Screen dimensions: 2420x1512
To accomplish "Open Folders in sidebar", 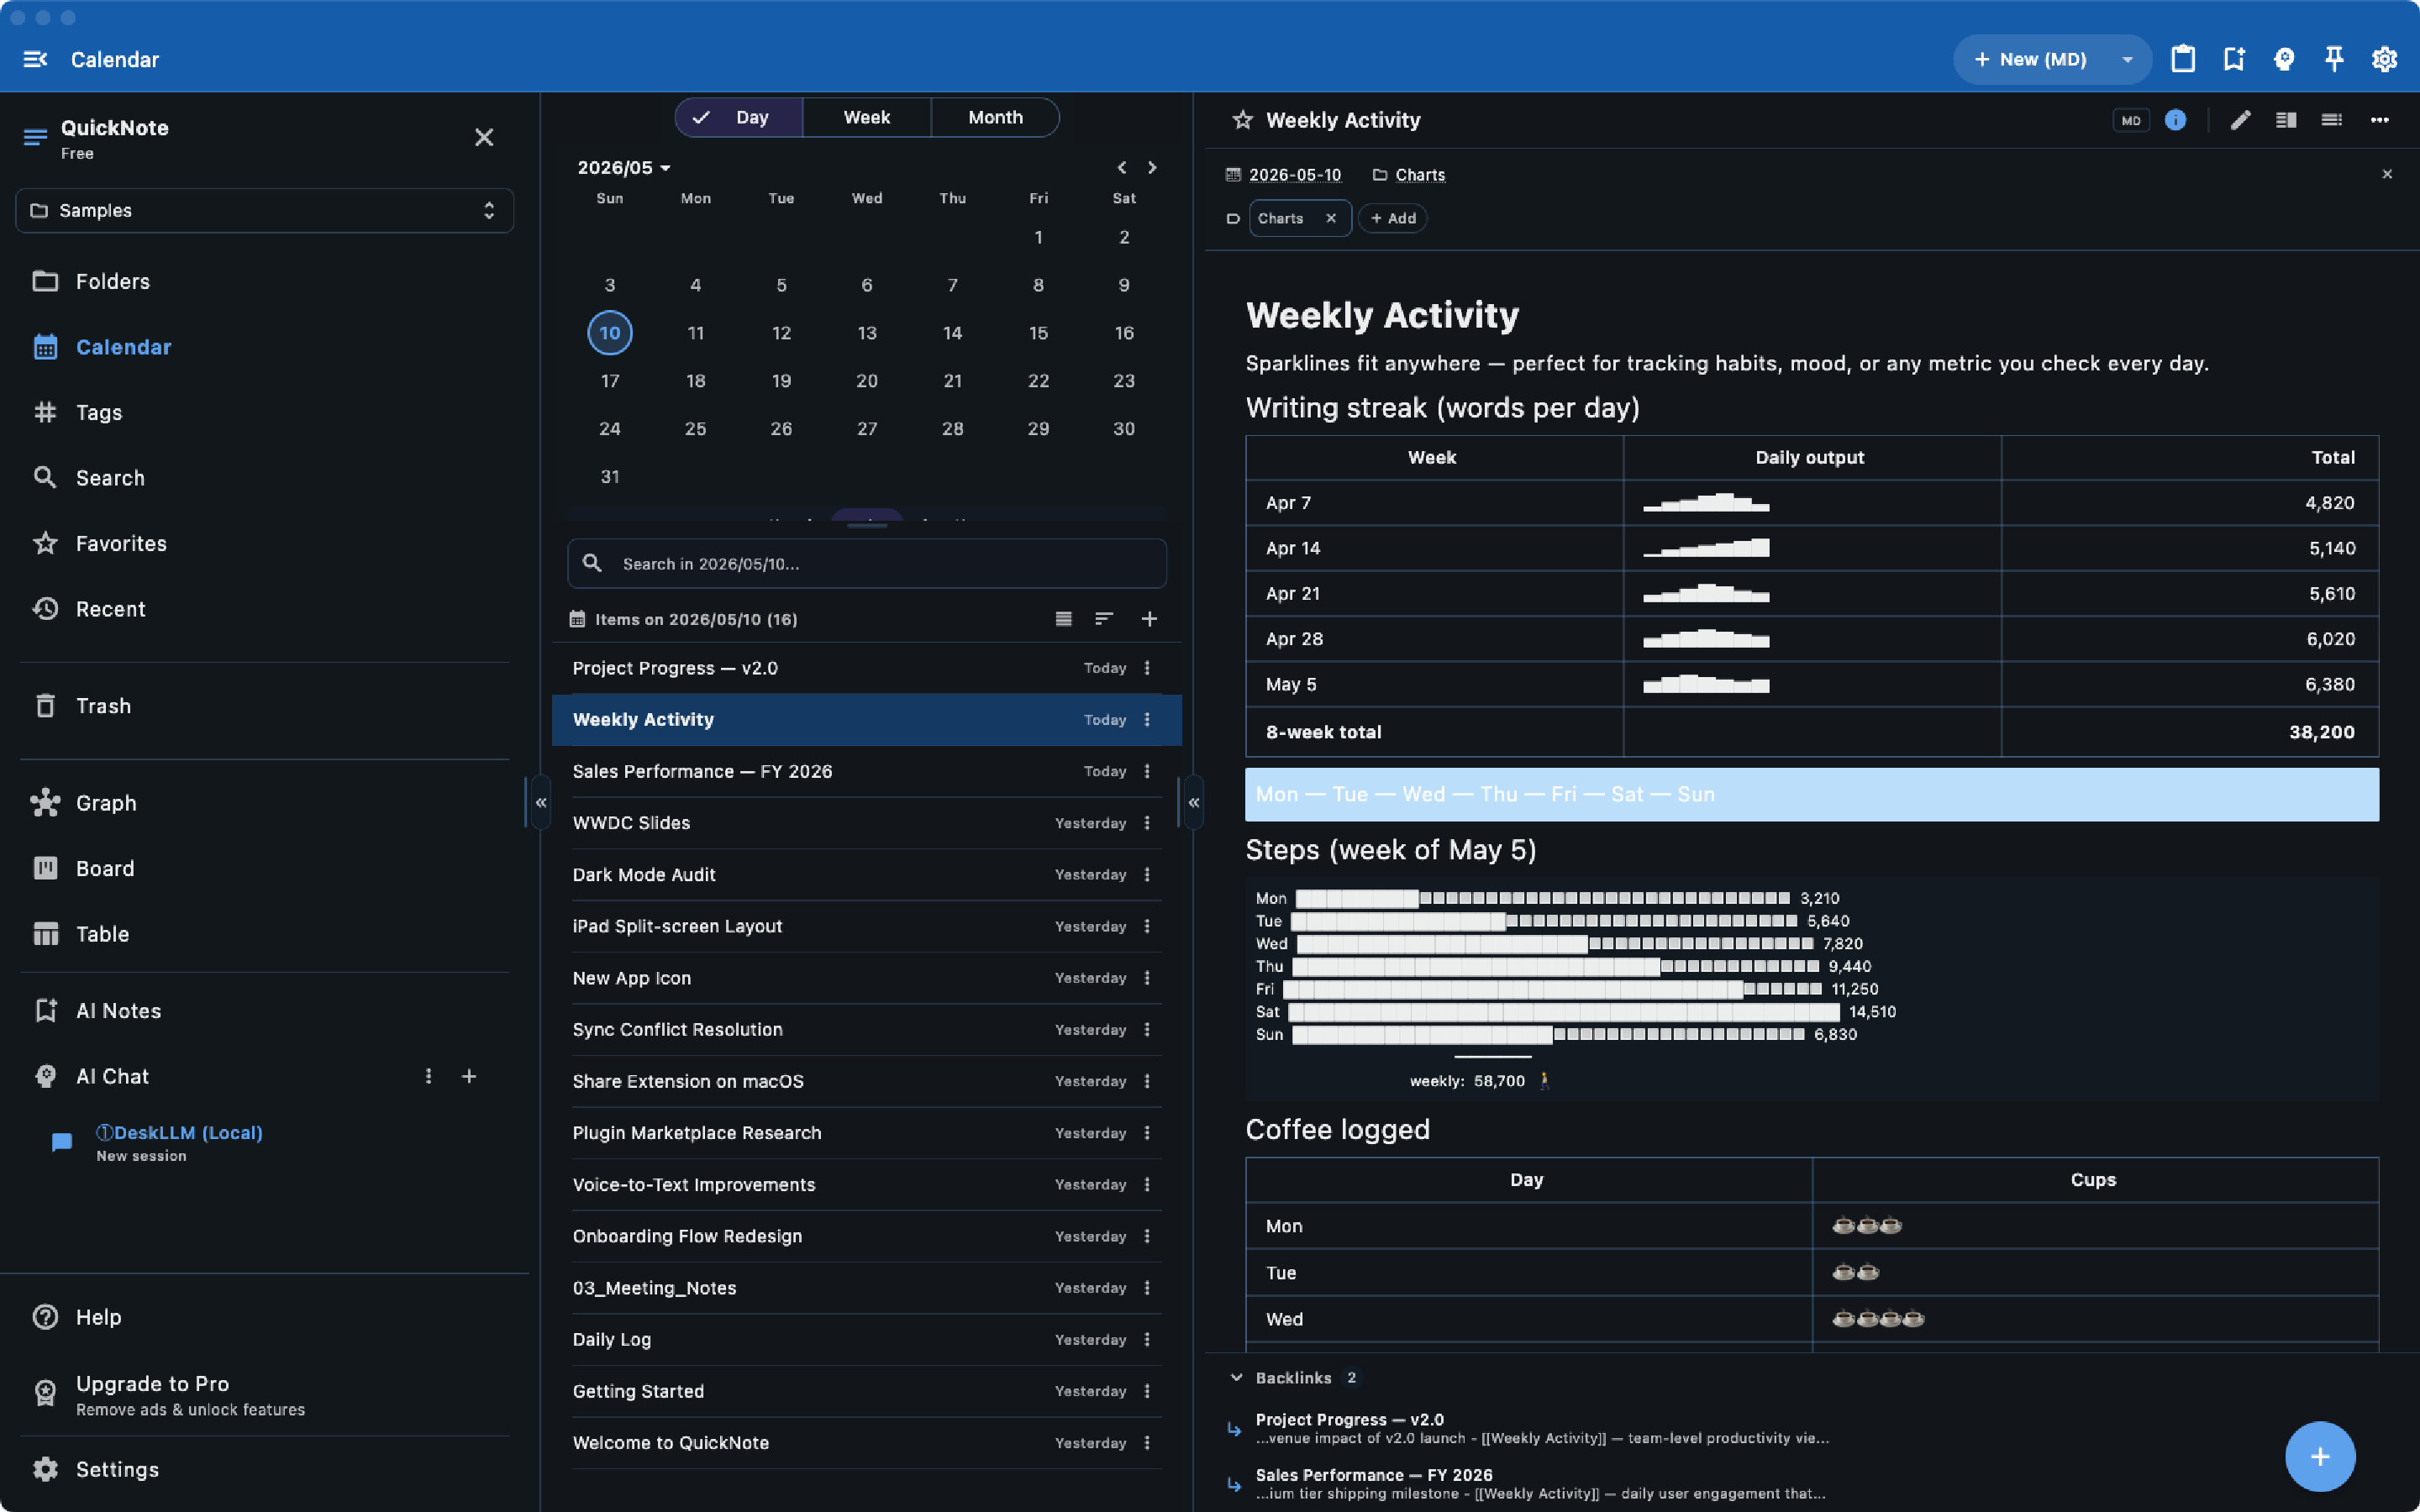I will [x=264, y=281].
